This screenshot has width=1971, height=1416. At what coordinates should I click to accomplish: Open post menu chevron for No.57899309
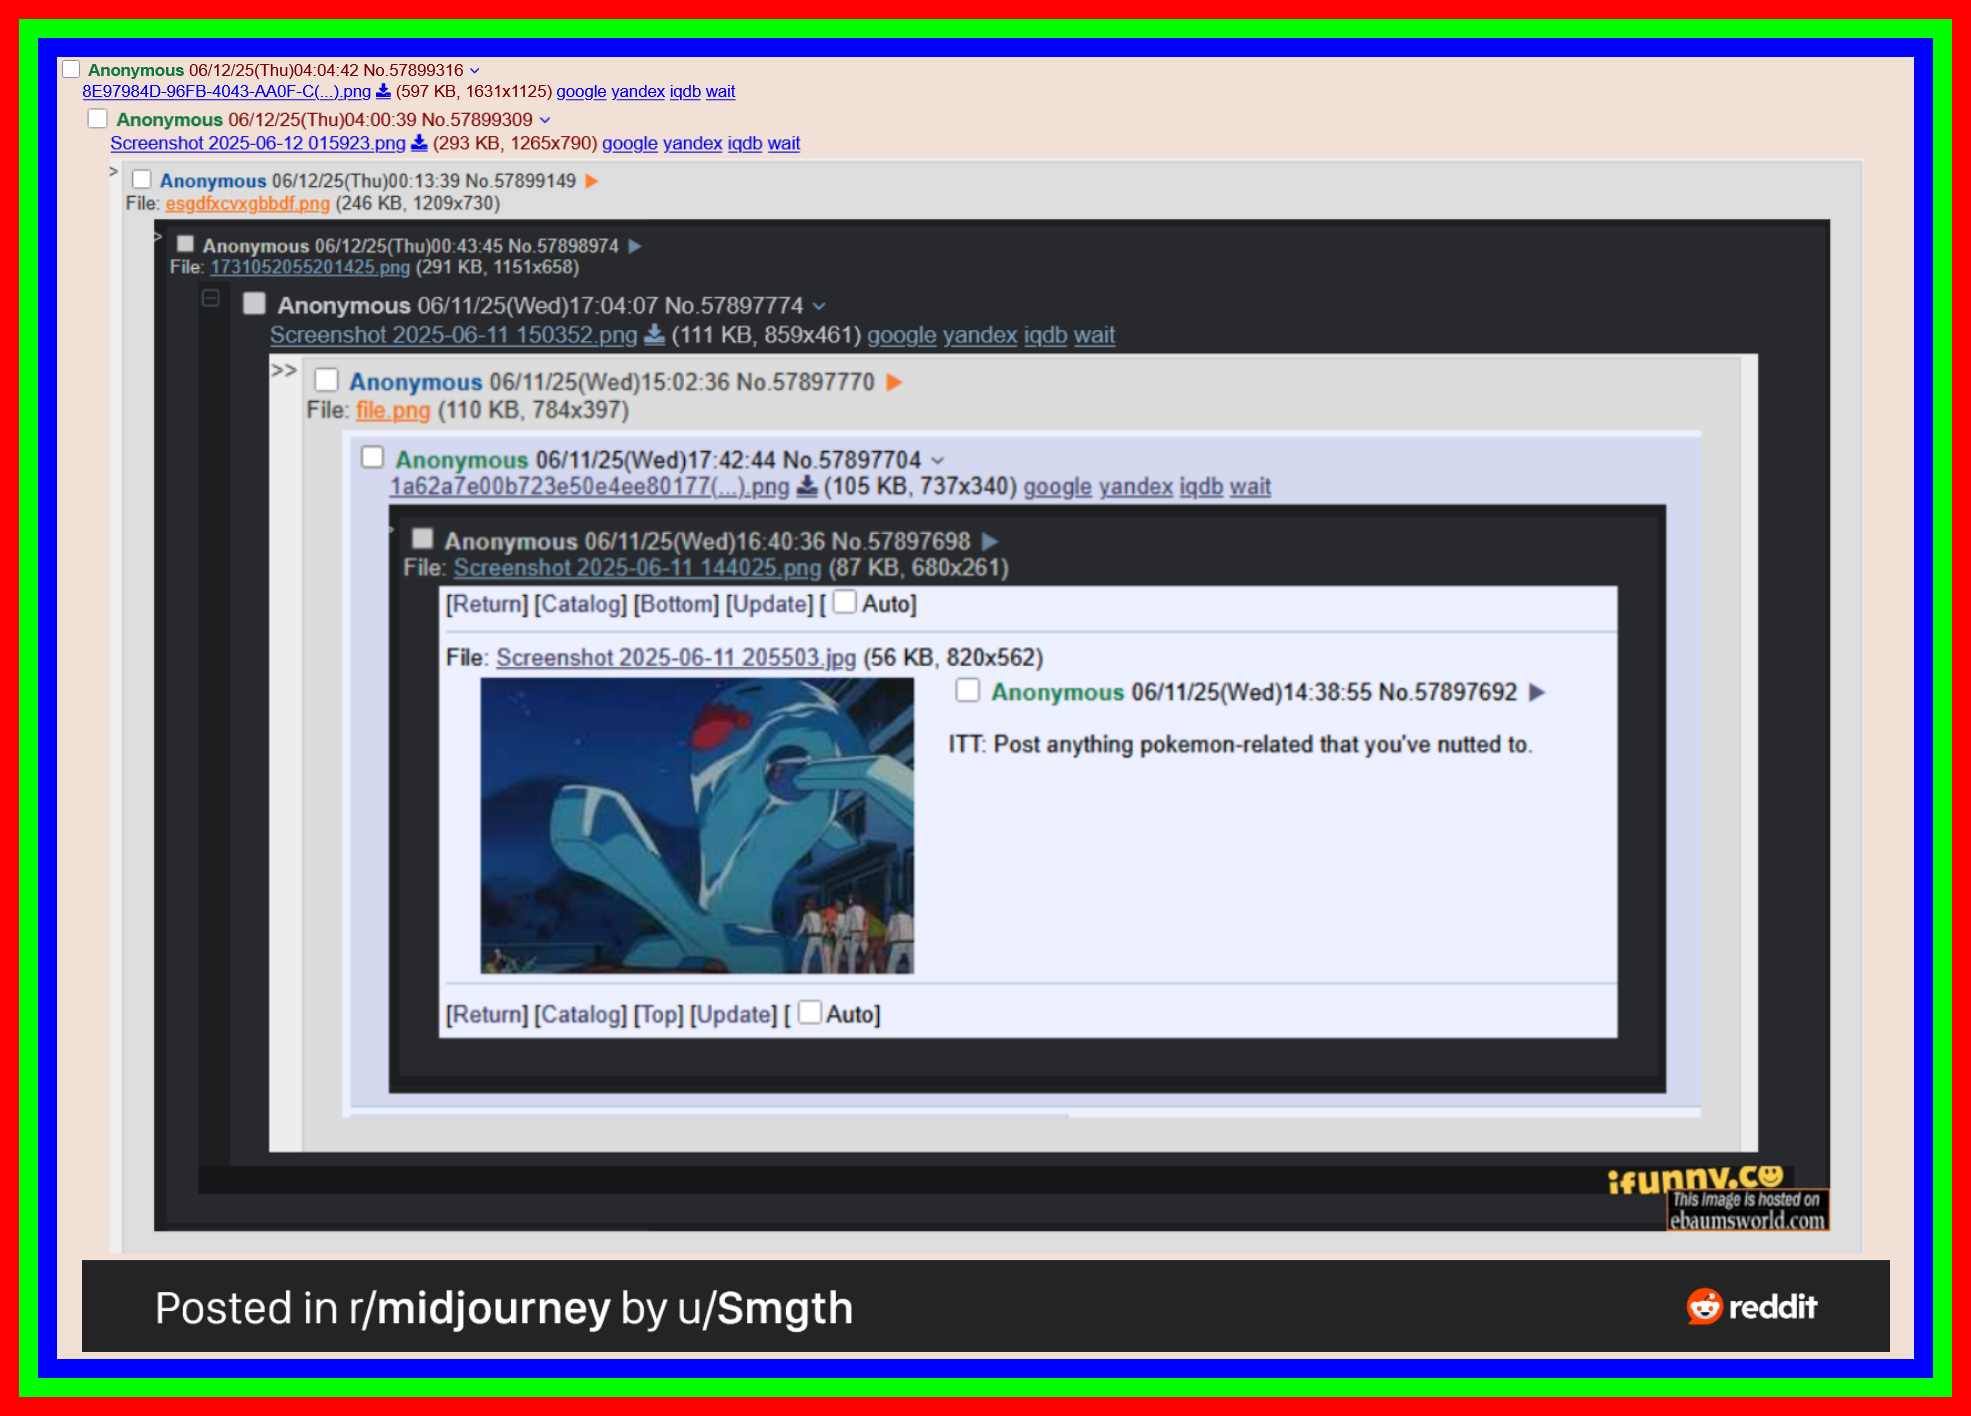tap(545, 120)
